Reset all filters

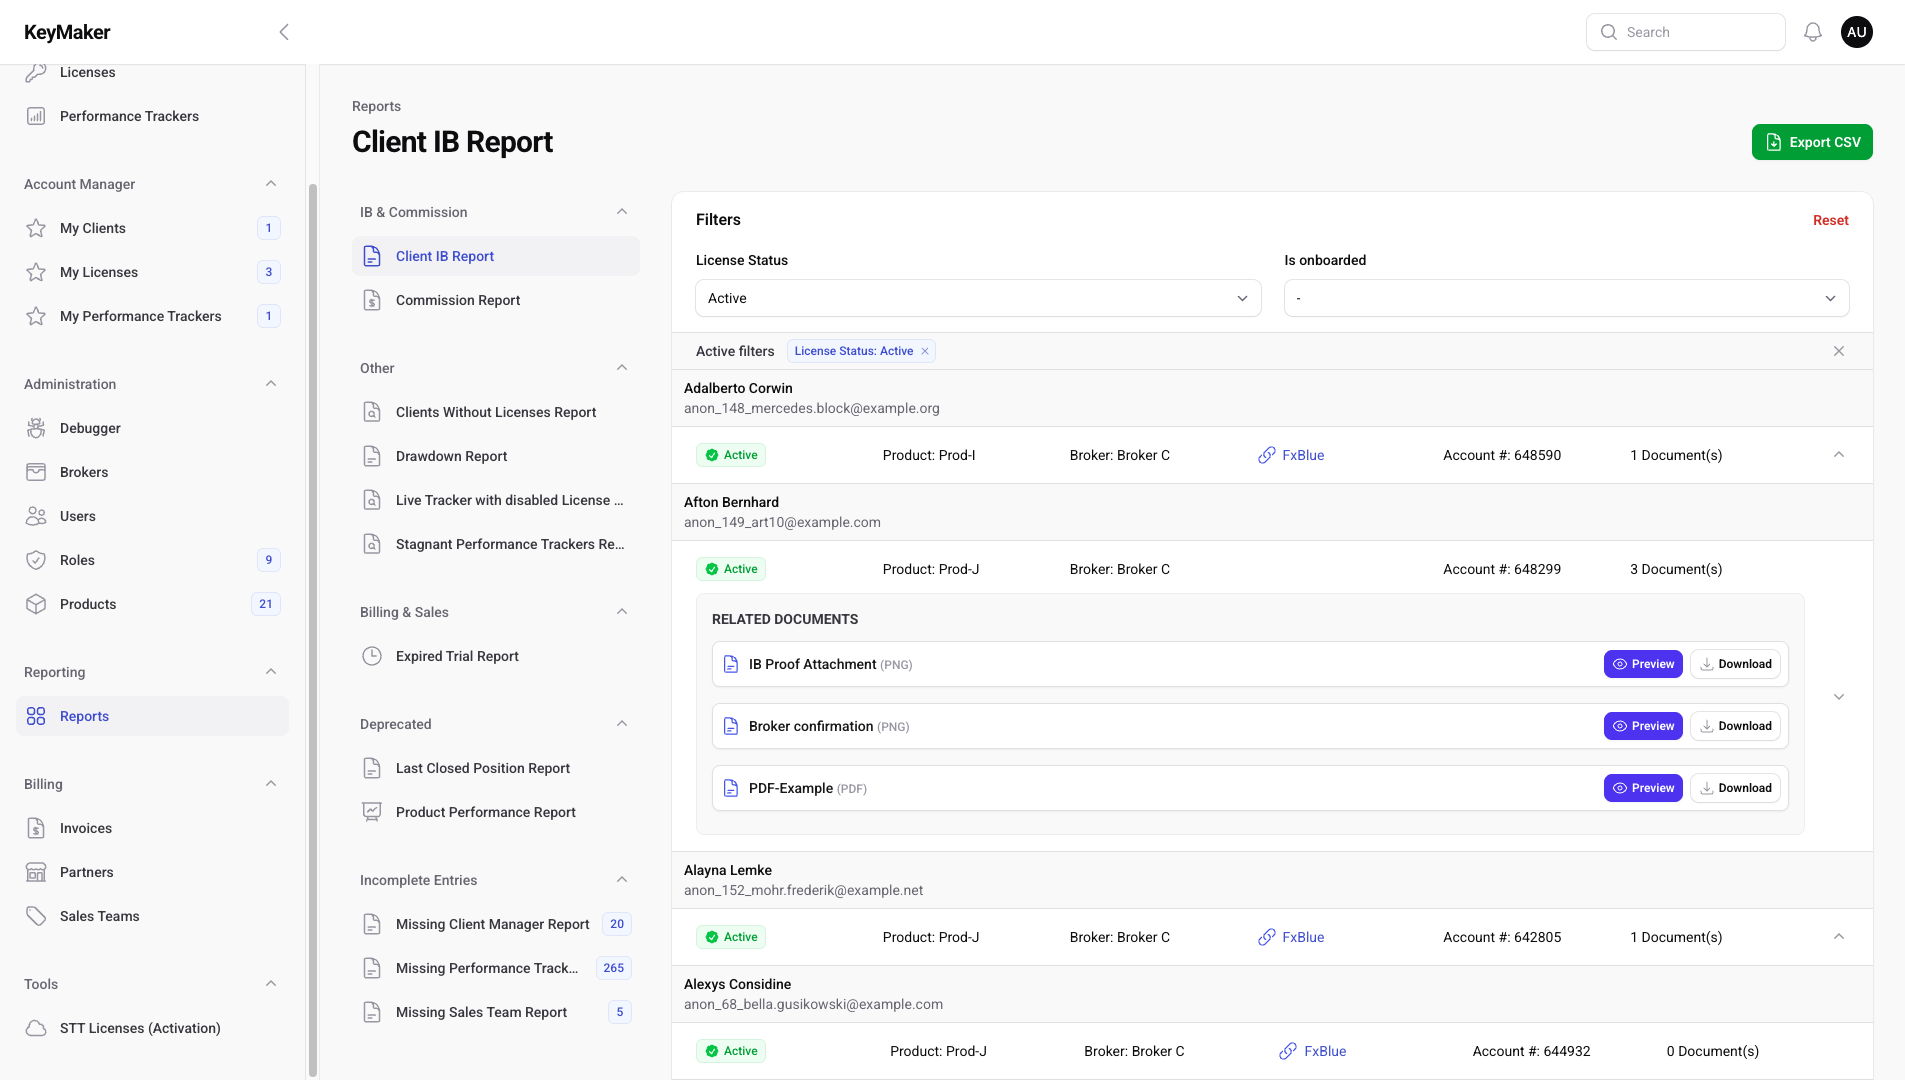click(x=1830, y=220)
